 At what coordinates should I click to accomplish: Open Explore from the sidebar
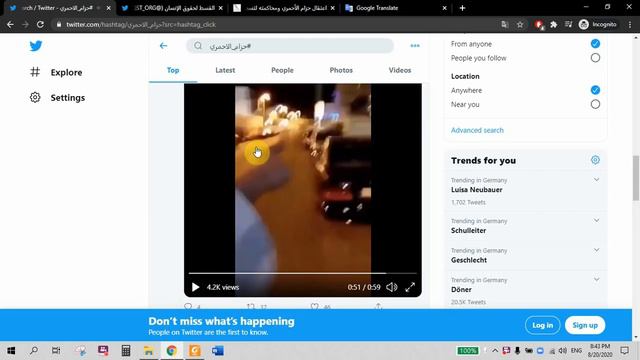(56, 72)
